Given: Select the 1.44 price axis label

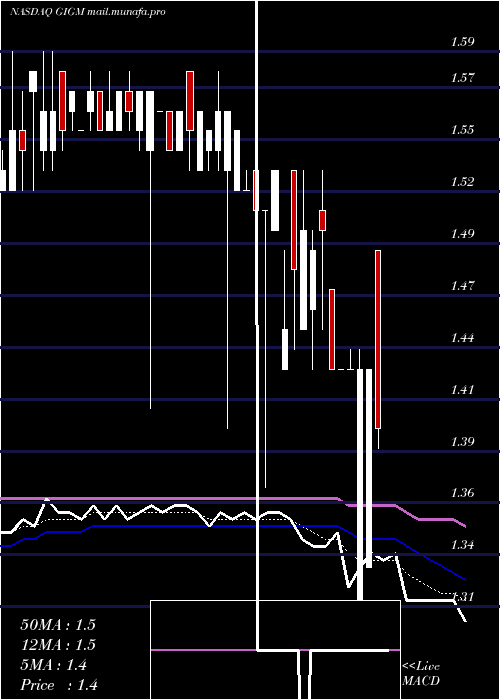Looking at the screenshot, I should (462, 338).
